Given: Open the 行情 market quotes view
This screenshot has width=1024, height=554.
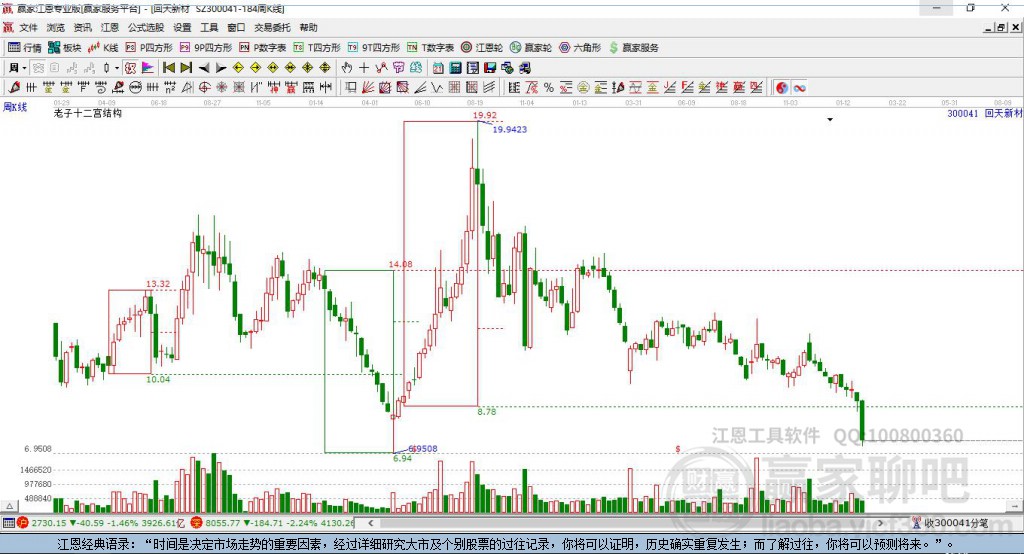Looking at the screenshot, I should [x=25, y=48].
